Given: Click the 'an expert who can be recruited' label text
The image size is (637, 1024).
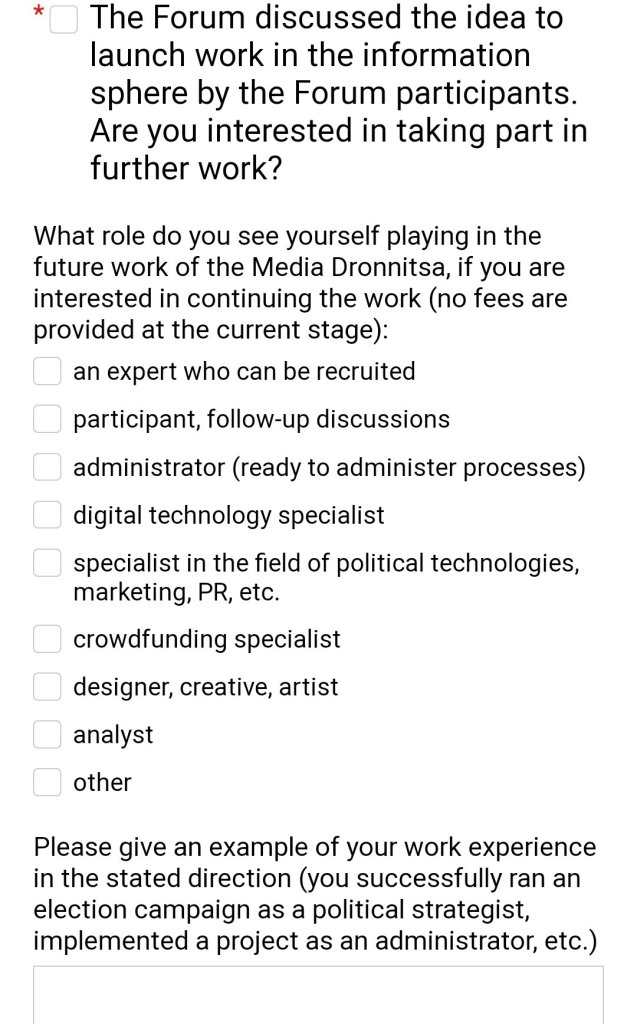Looking at the screenshot, I should (x=244, y=371).
